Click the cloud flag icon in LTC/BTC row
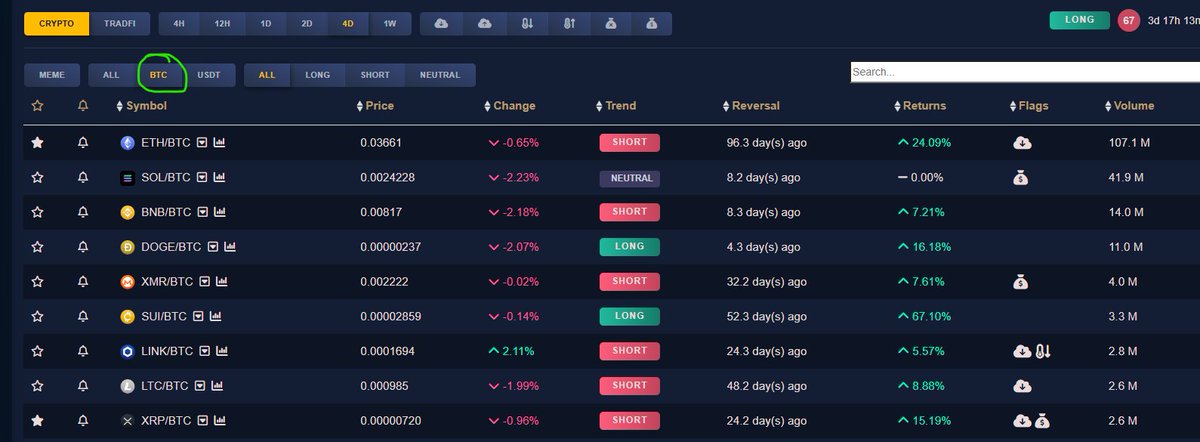1200x442 pixels. [x=1022, y=386]
